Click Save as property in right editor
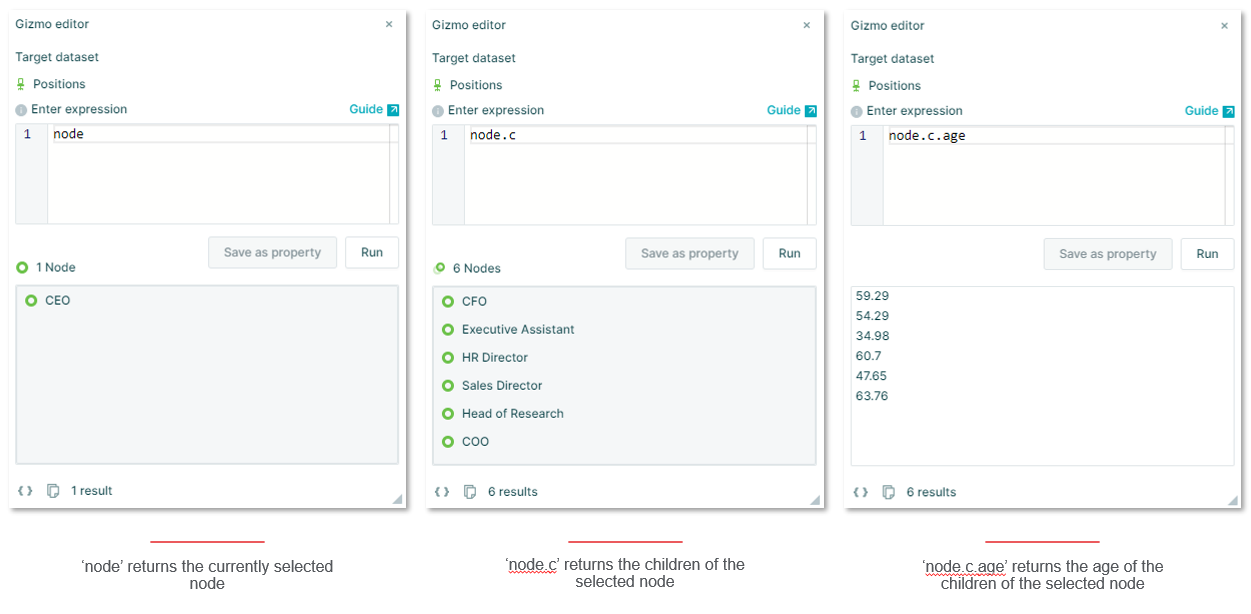The image size is (1251, 614). click(x=1108, y=254)
